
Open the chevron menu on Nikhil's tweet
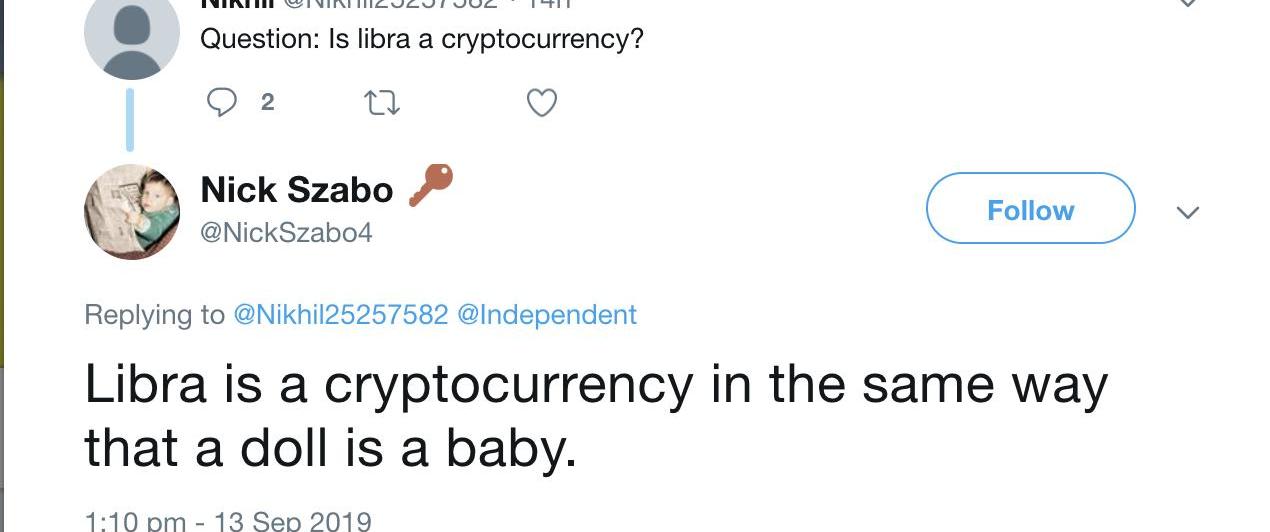(1187, 4)
